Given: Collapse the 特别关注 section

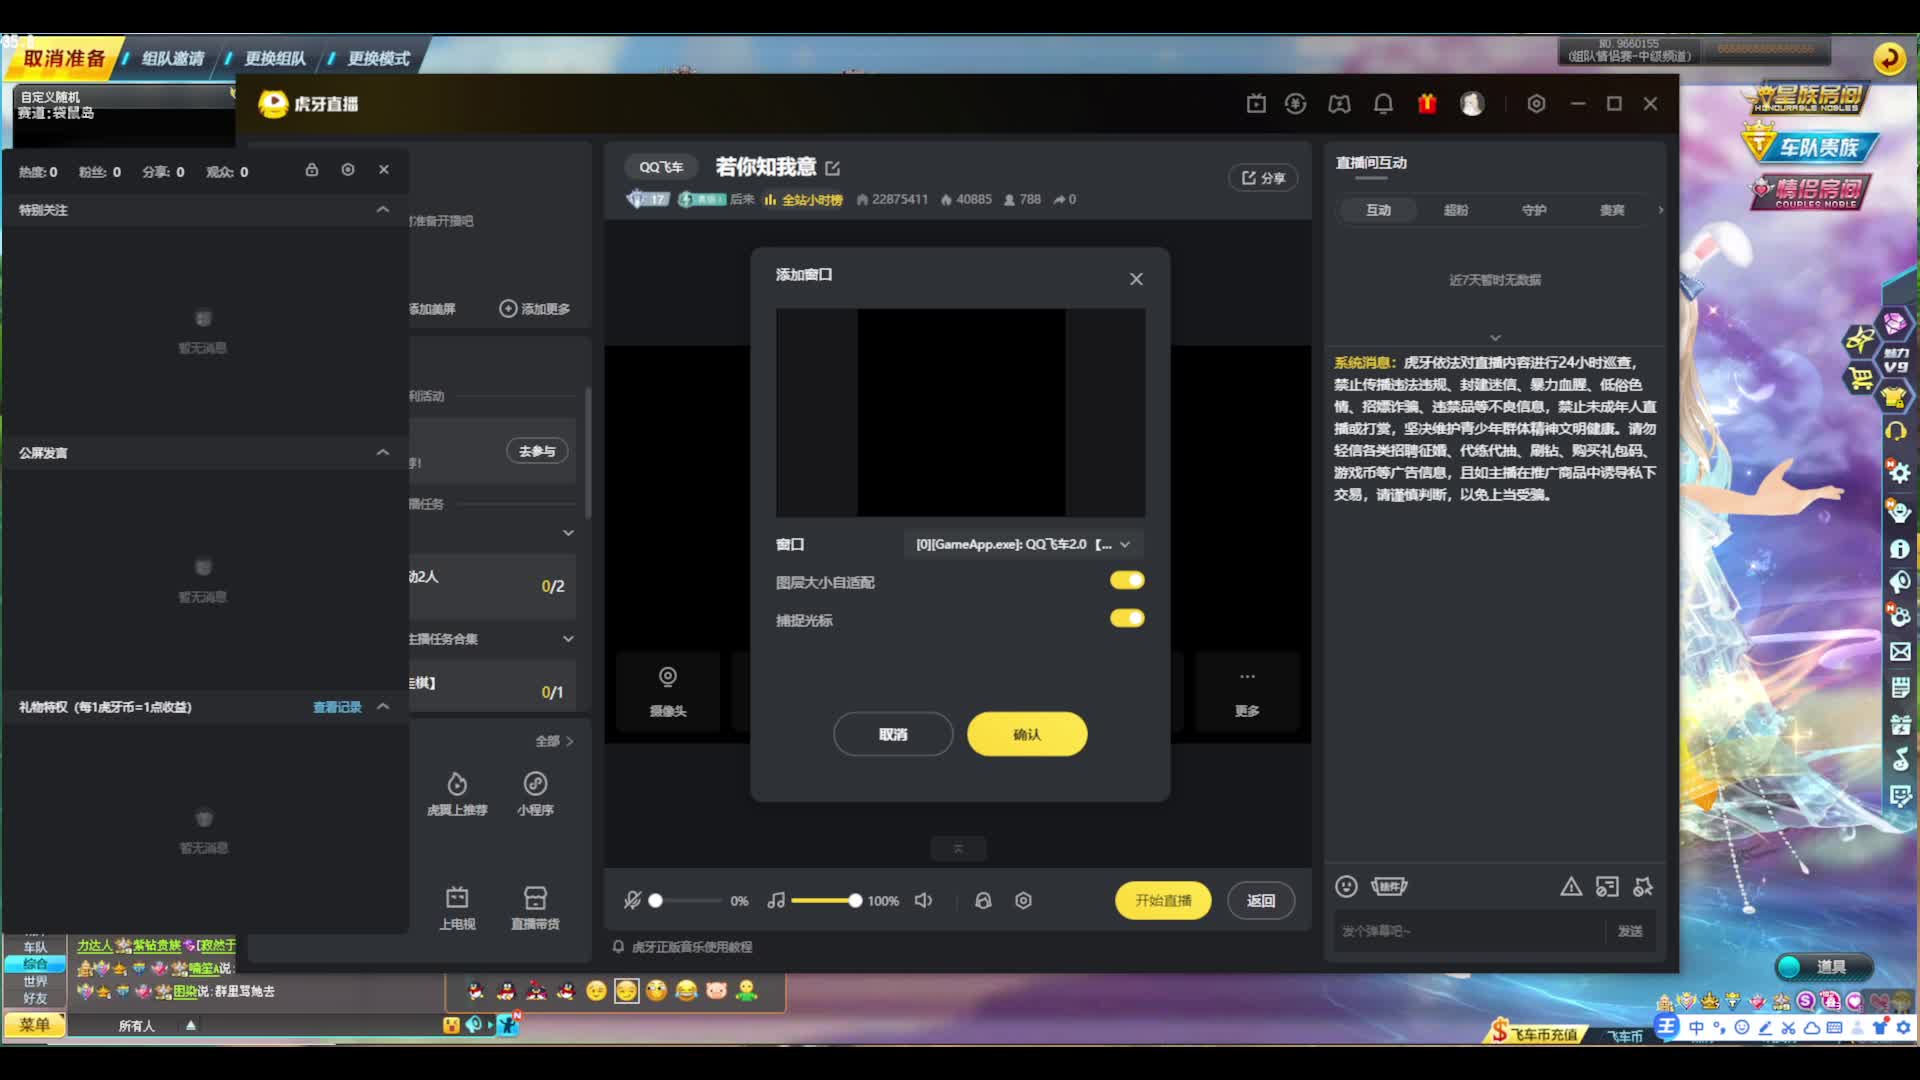Looking at the screenshot, I should pos(382,210).
